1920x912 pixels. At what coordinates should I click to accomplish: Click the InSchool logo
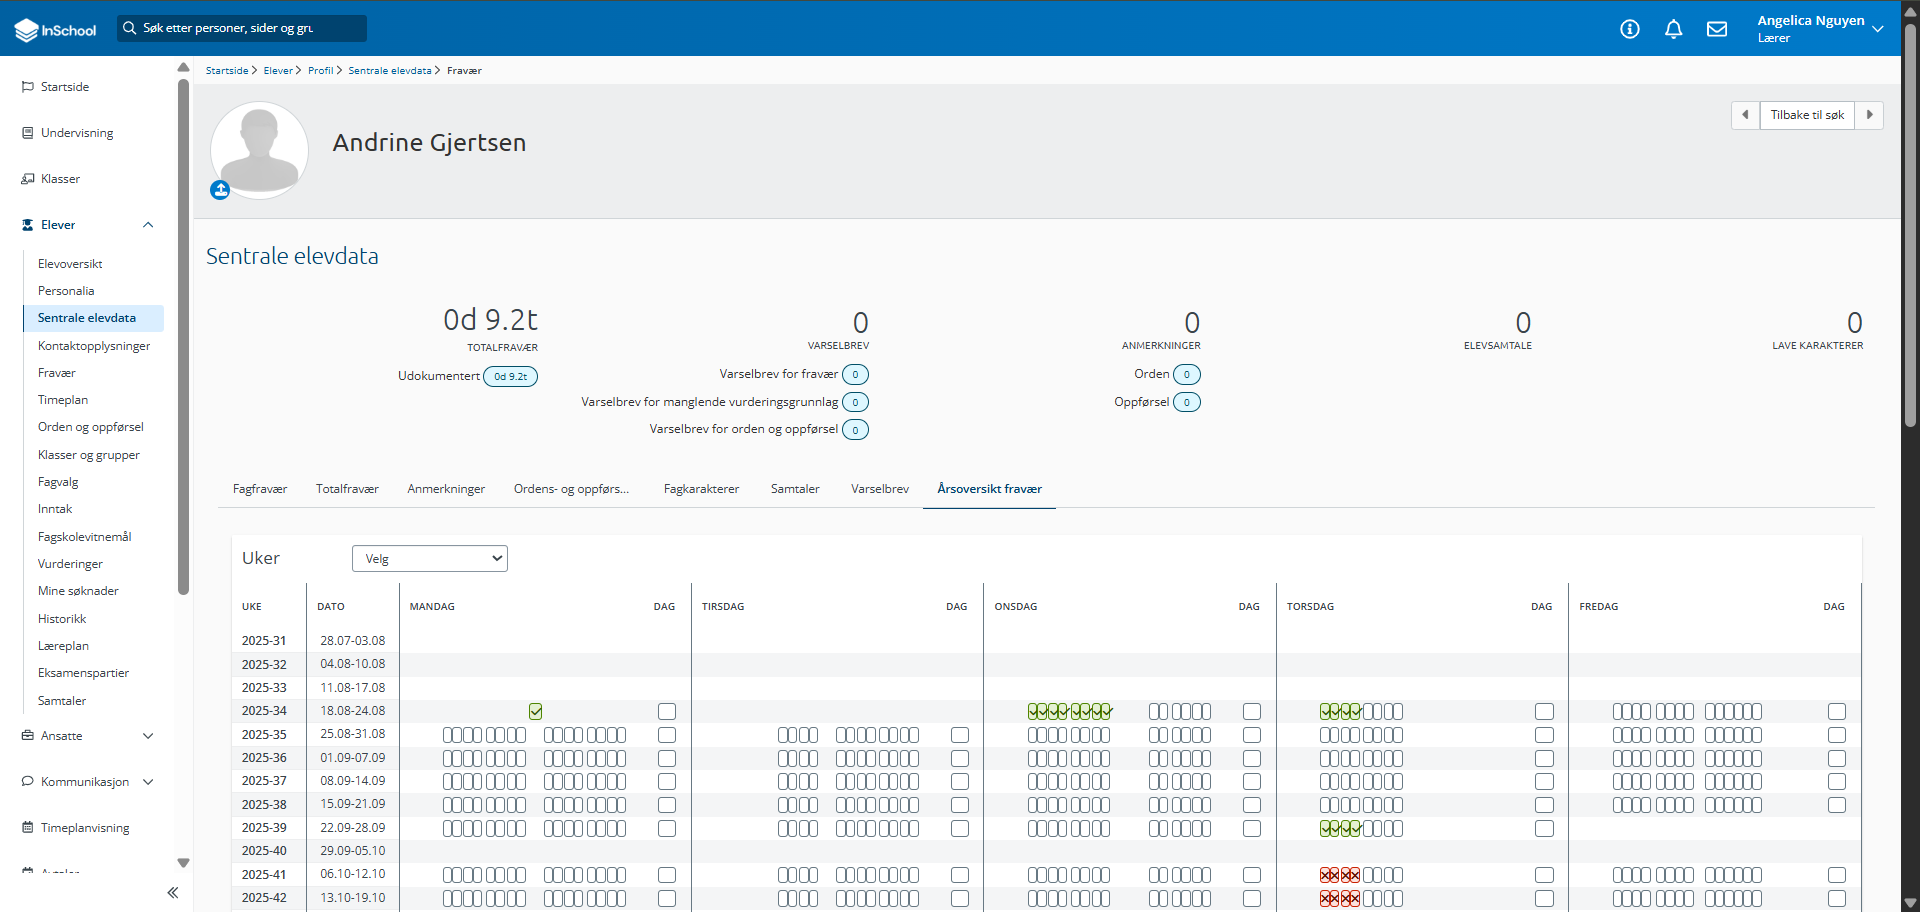(x=56, y=30)
